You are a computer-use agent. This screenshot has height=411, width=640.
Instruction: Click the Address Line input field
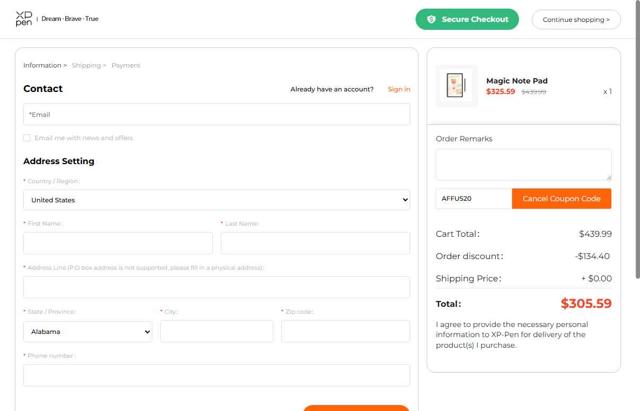point(216,287)
